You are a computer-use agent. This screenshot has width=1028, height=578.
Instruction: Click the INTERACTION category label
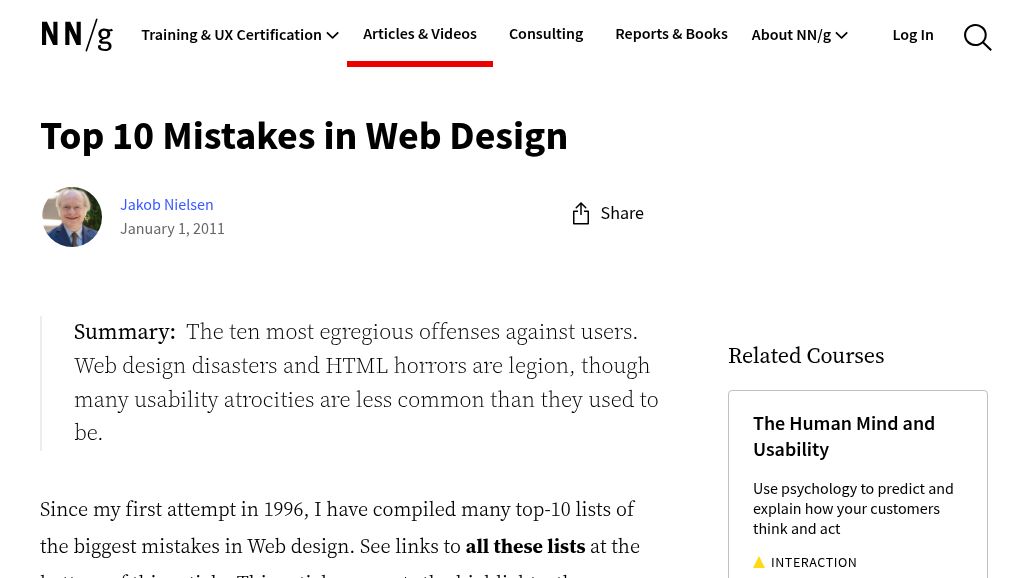813,563
